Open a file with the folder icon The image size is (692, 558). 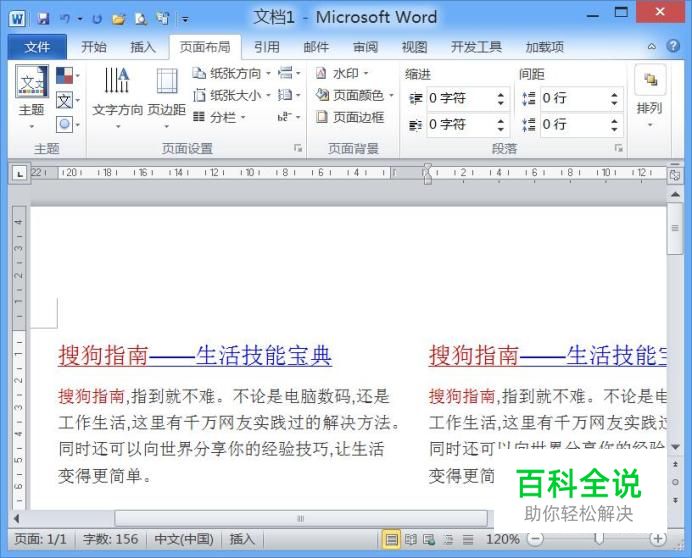tap(118, 19)
